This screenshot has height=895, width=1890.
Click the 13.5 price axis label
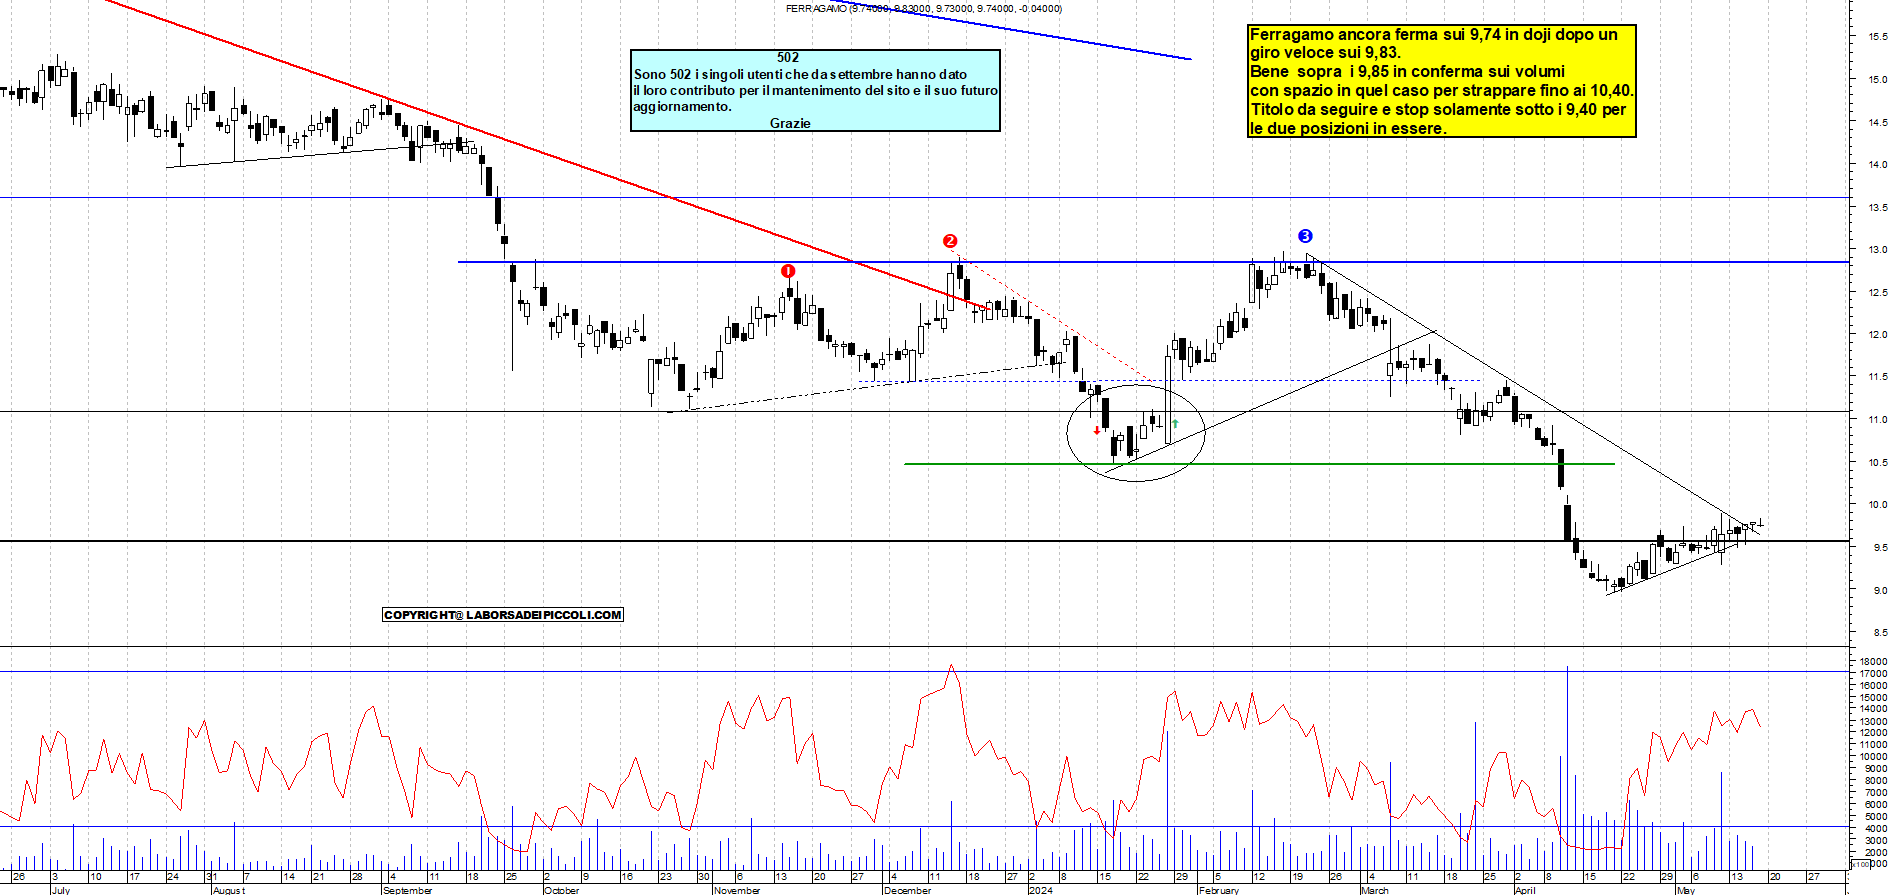(1877, 207)
